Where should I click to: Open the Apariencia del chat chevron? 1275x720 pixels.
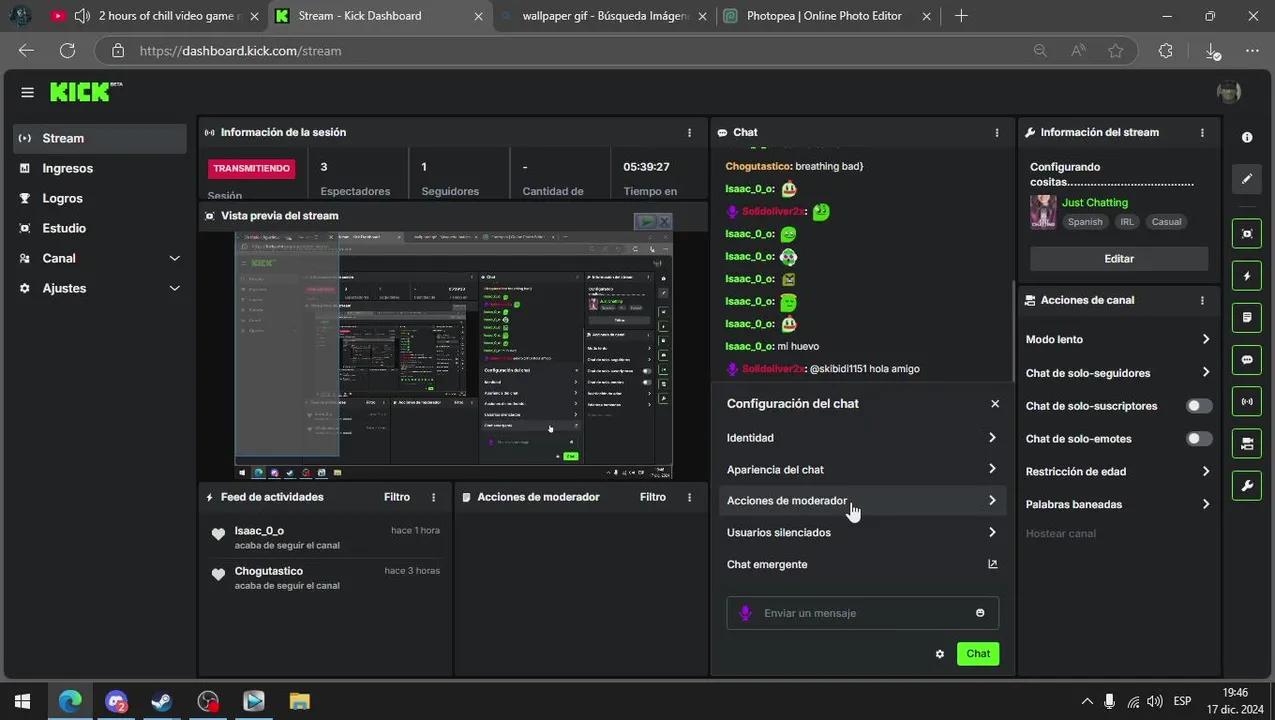[992, 469]
